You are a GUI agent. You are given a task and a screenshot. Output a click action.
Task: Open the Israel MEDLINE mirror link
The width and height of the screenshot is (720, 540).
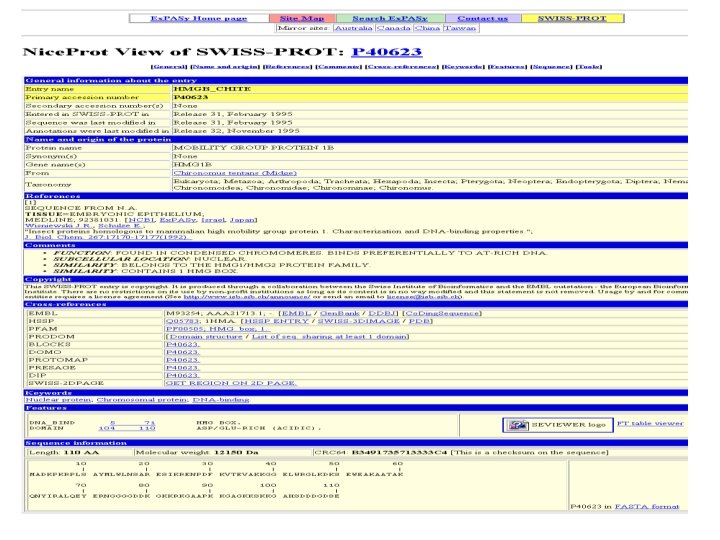(x=214, y=220)
